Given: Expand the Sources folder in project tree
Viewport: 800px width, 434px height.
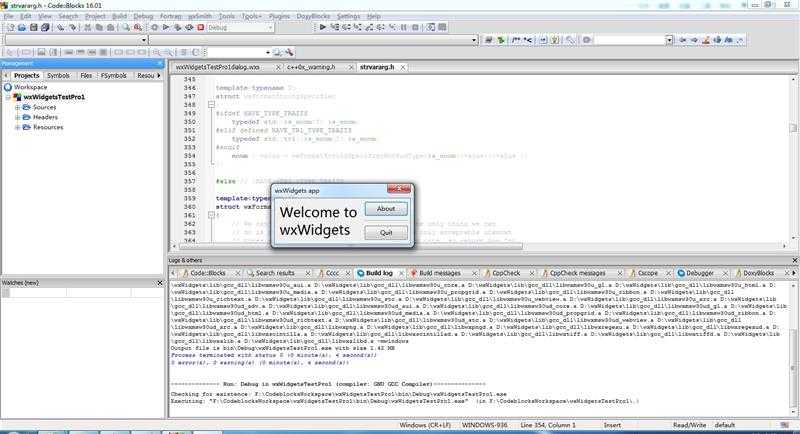Looking at the screenshot, I should tap(17, 108).
